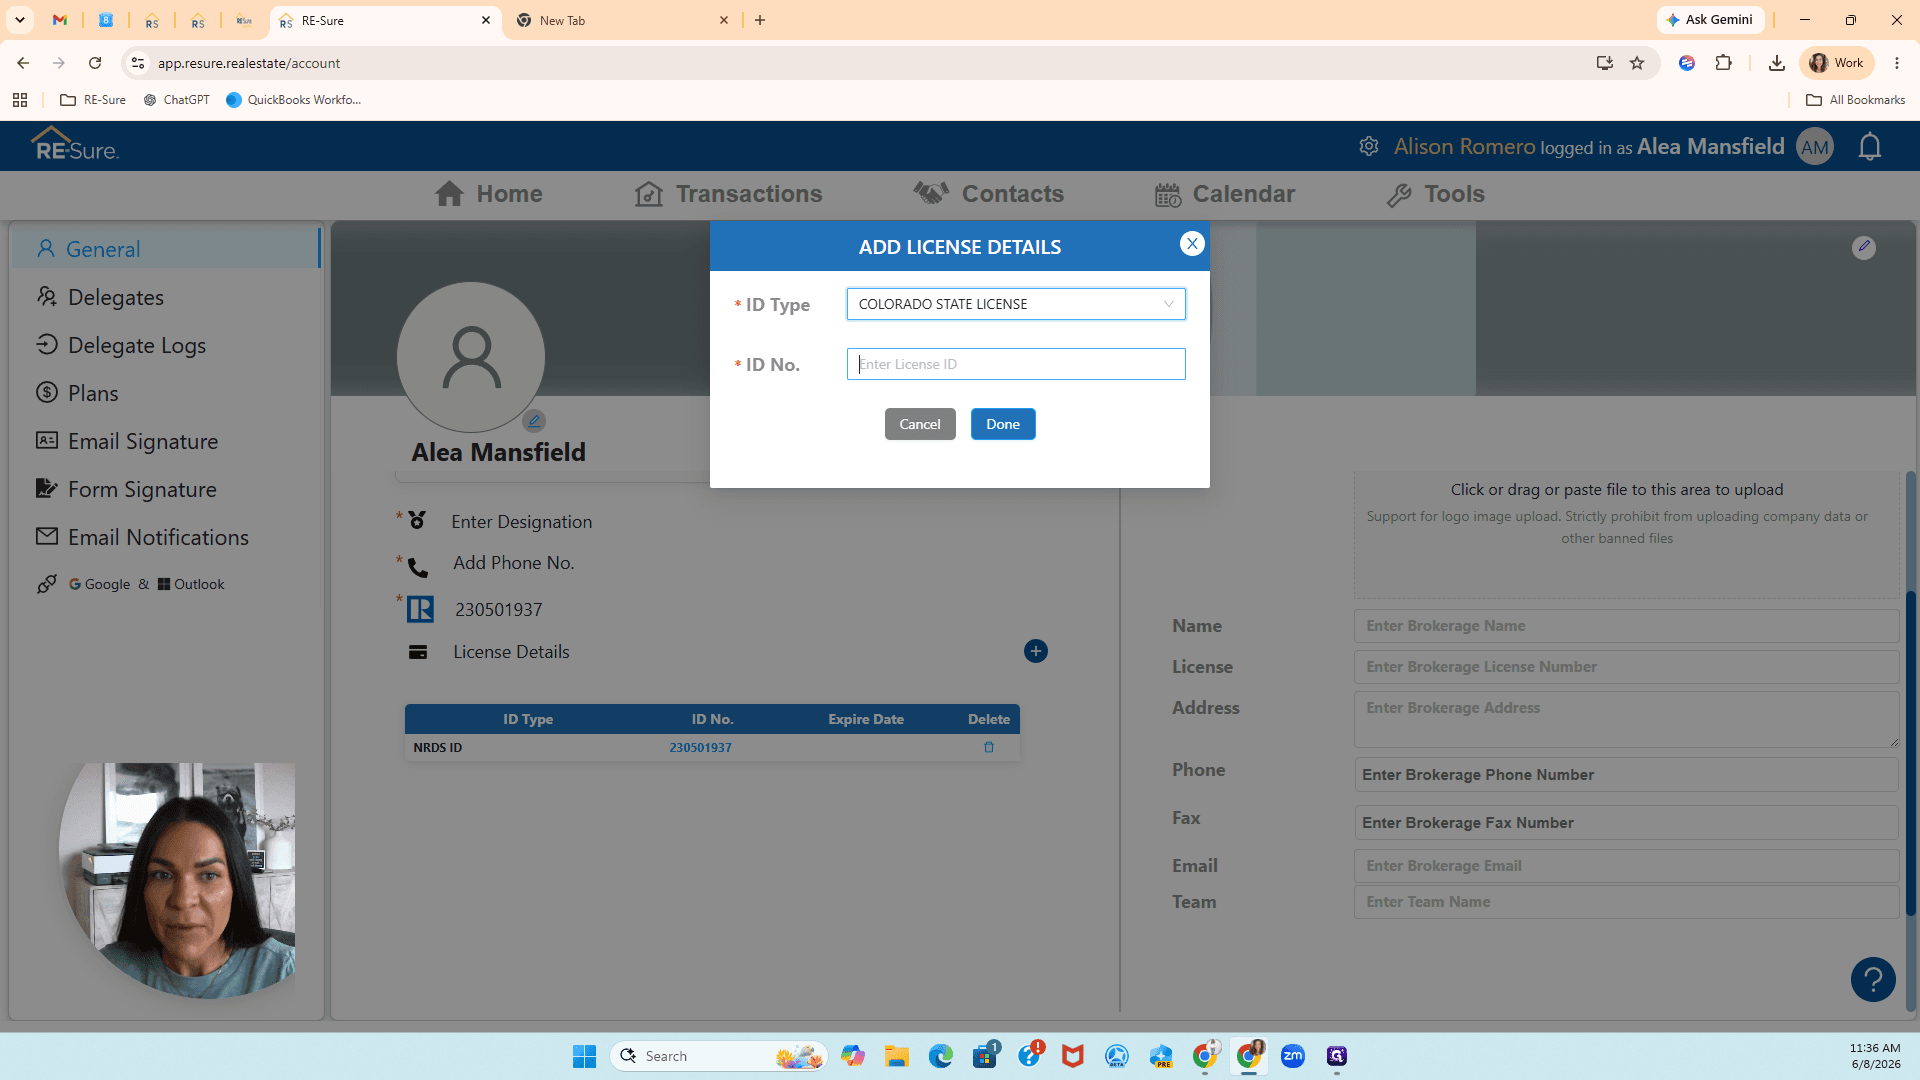The height and width of the screenshot is (1080, 1920).
Task: Confirm license with Done button
Action: [1003, 424]
